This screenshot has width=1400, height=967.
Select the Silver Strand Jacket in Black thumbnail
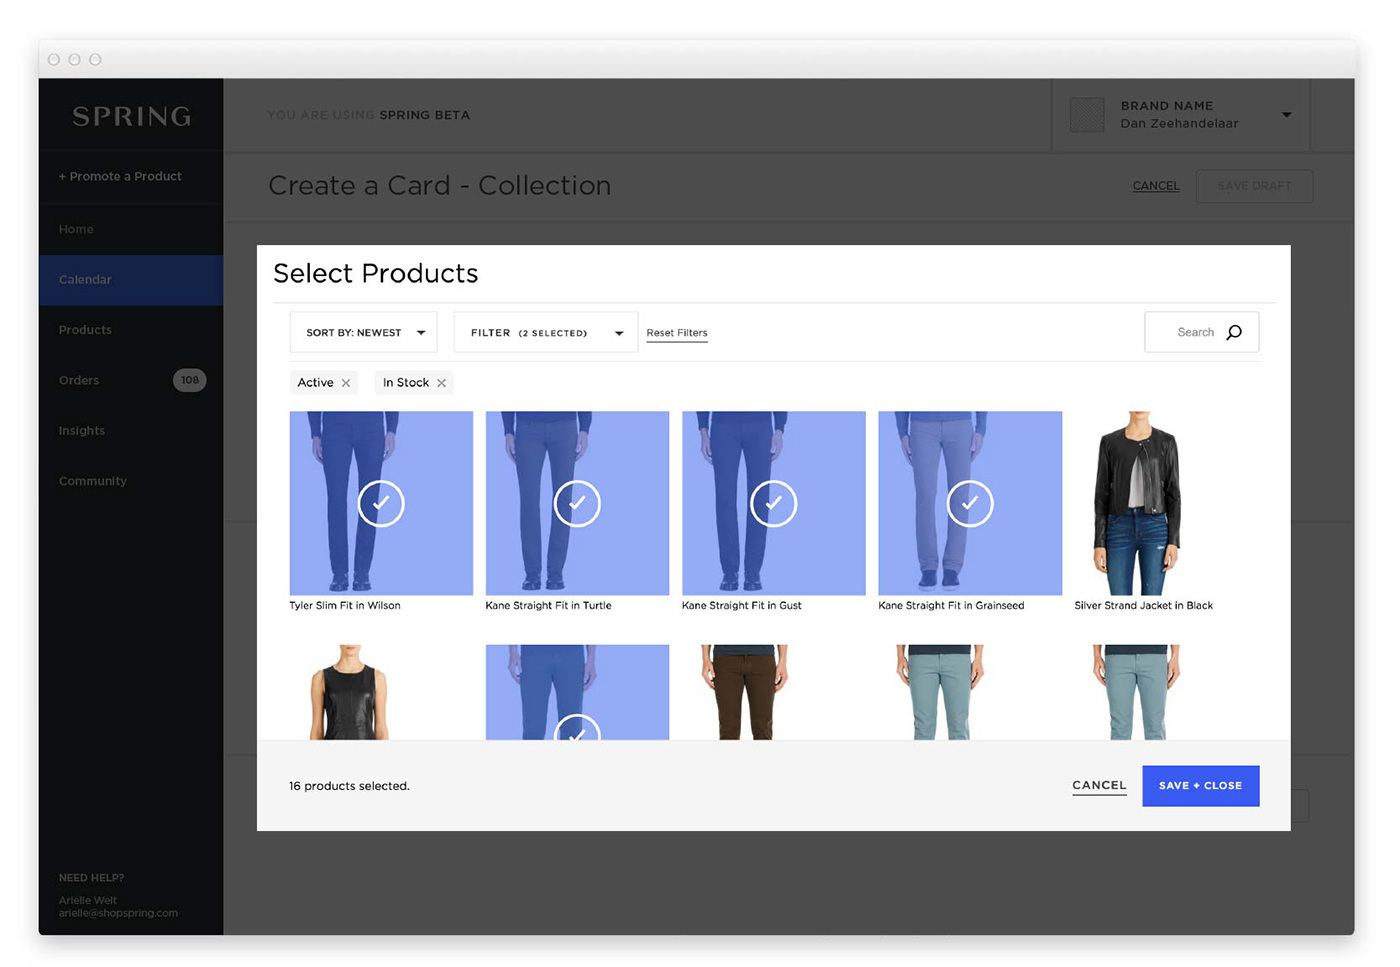1138,503
